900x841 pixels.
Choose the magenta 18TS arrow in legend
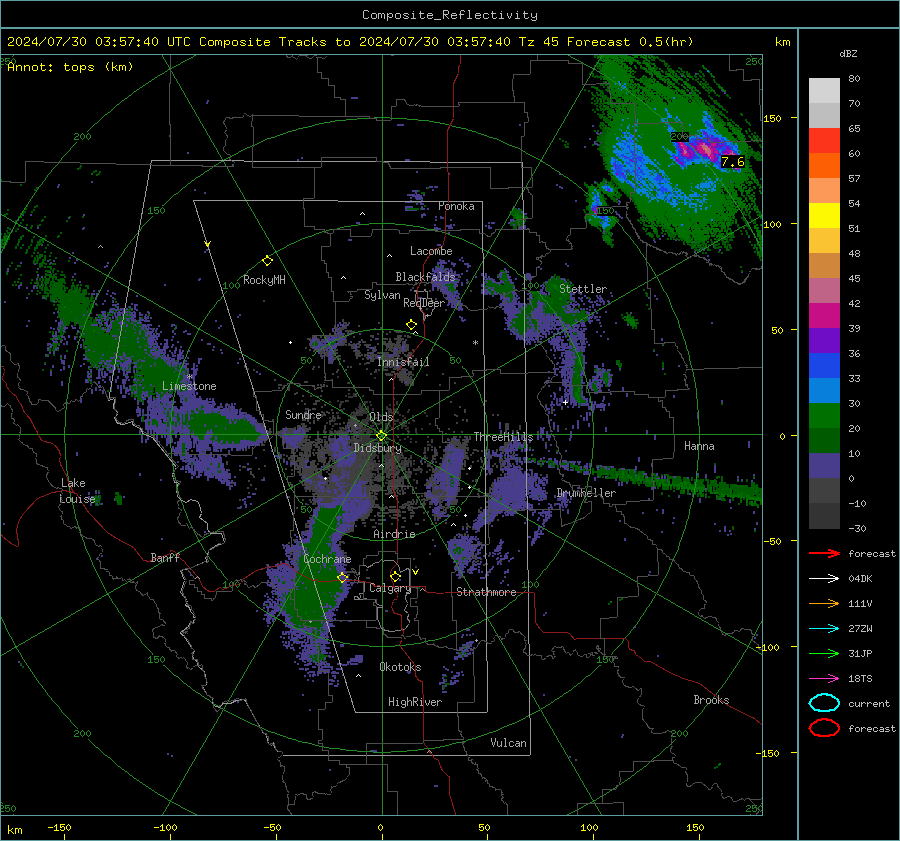[x=824, y=679]
